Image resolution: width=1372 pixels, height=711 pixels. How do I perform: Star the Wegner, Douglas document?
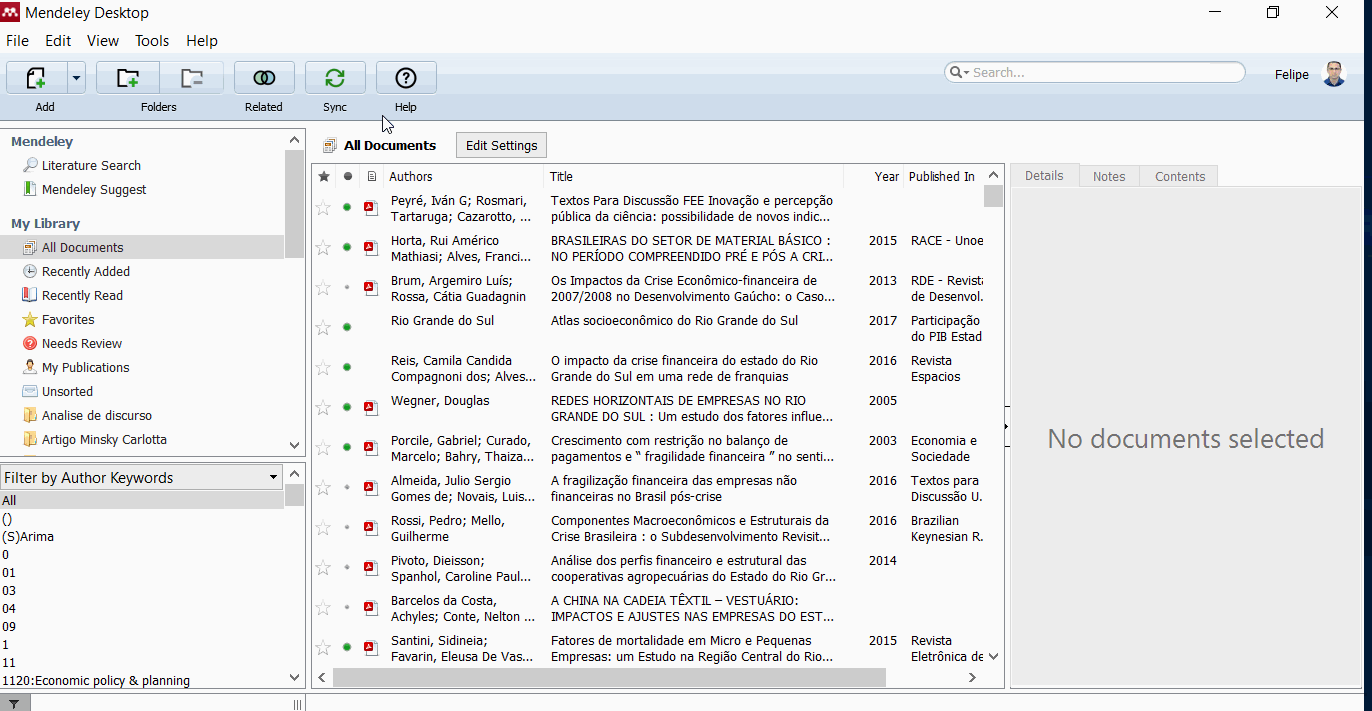pyautogui.click(x=323, y=408)
